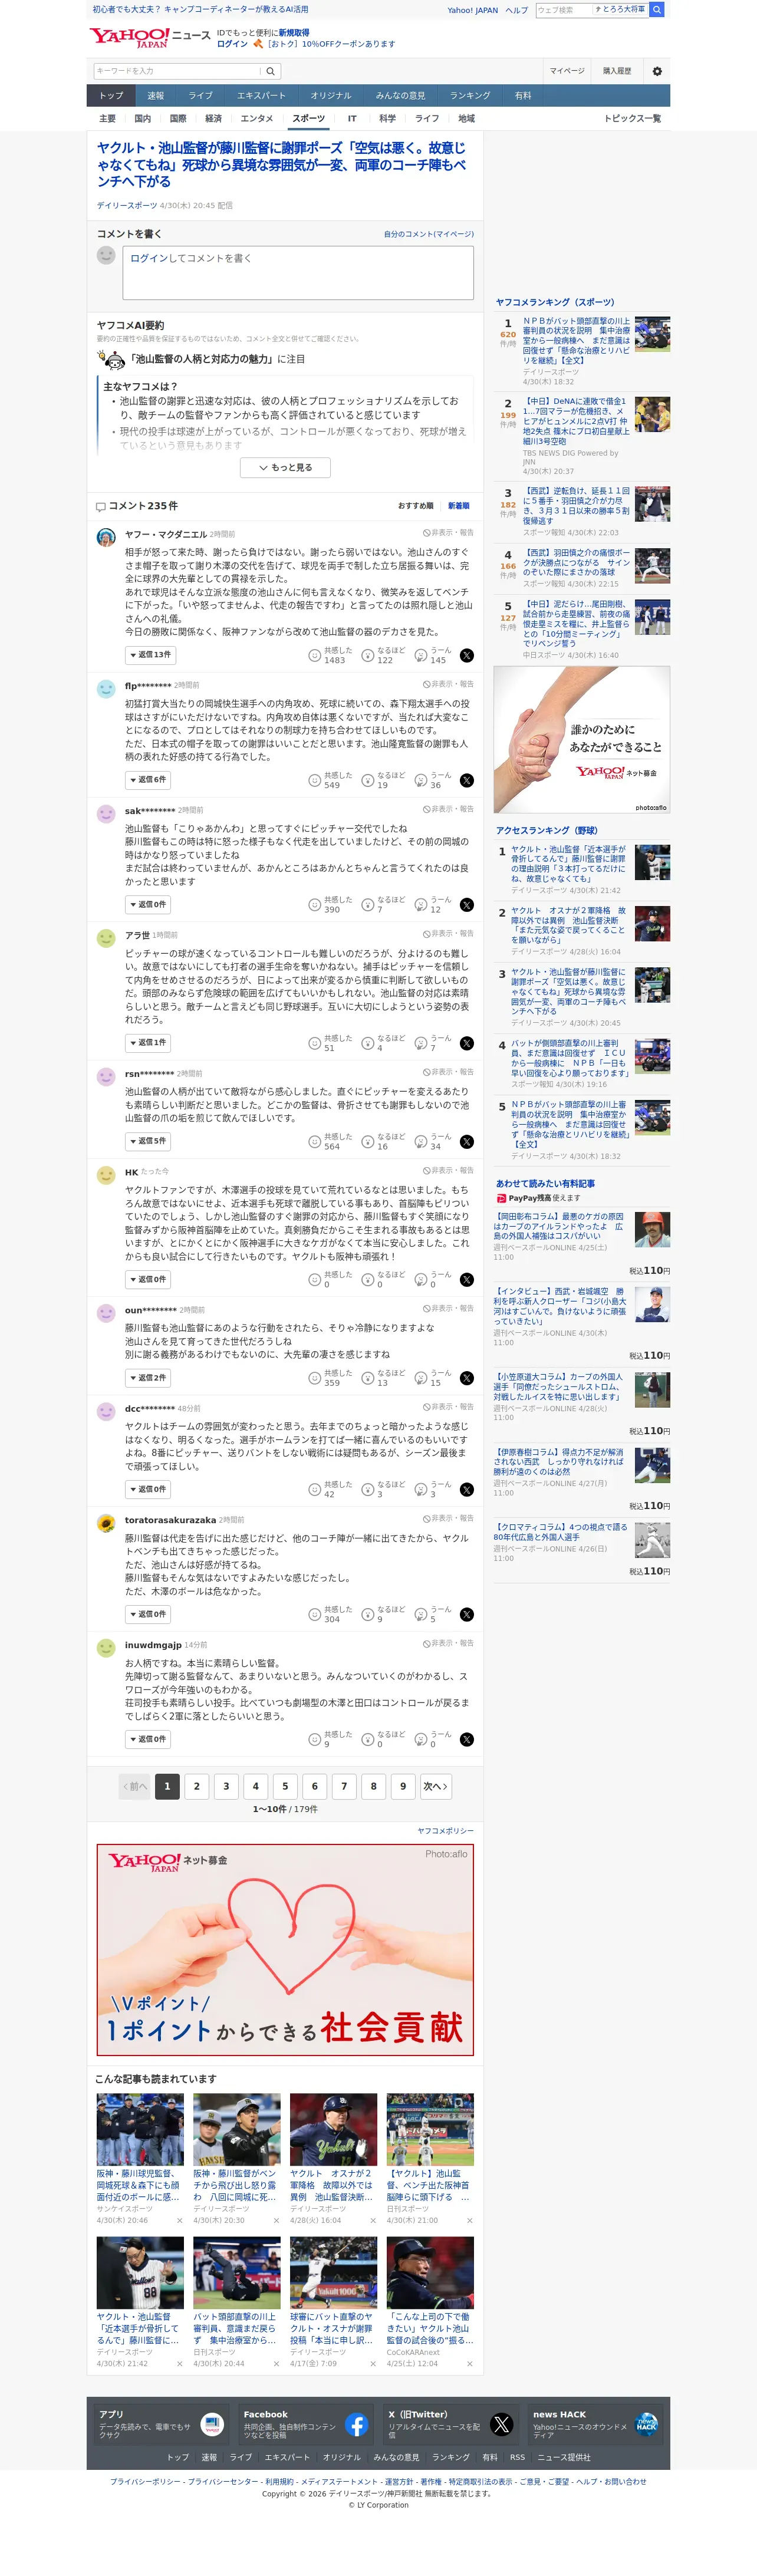Share flp******** comment via X icon
Viewport: 757px width, 2576px height.
pos(467,781)
